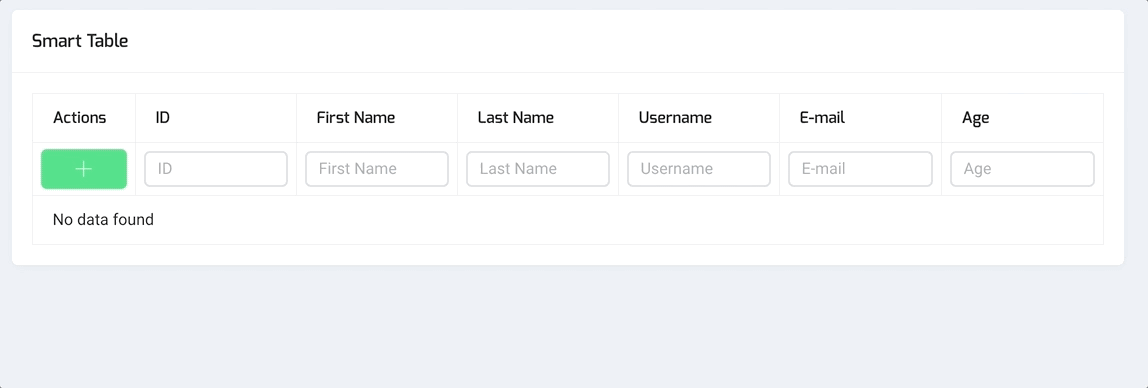Select the No data found message row

(567, 220)
